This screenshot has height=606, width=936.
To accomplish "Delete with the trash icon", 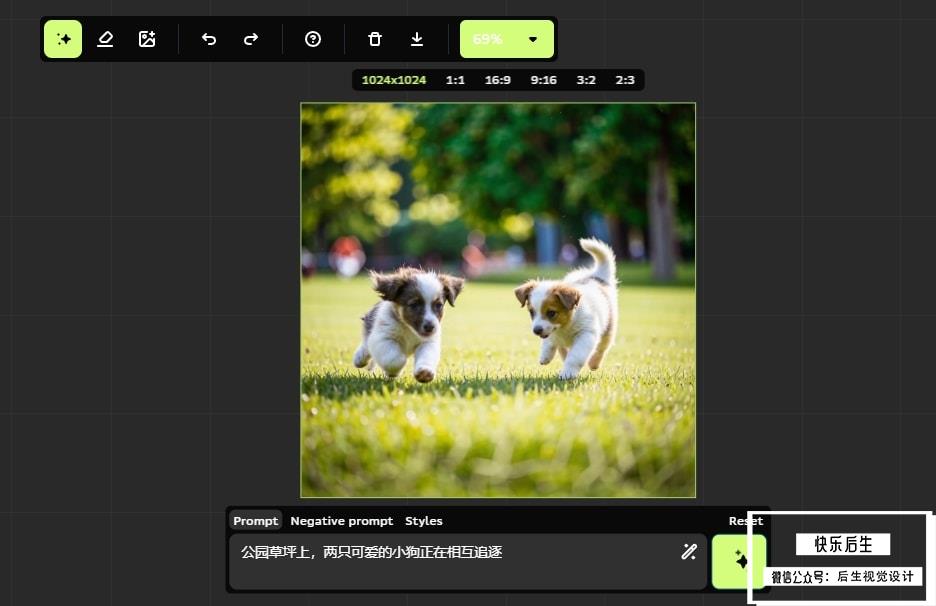I will [374, 39].
